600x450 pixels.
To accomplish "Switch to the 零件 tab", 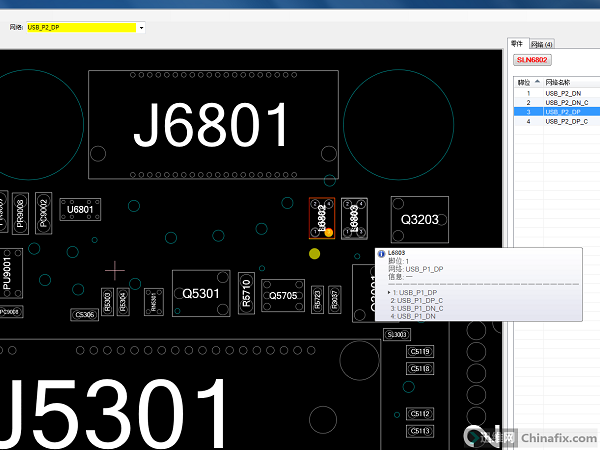I will [x=517, y=44].
